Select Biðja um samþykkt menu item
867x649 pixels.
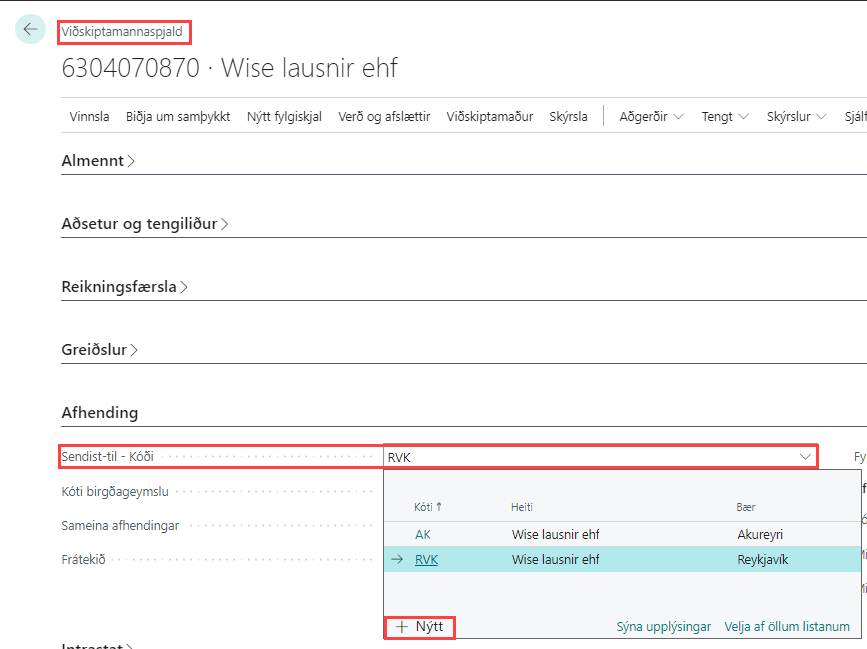point(178,116)
